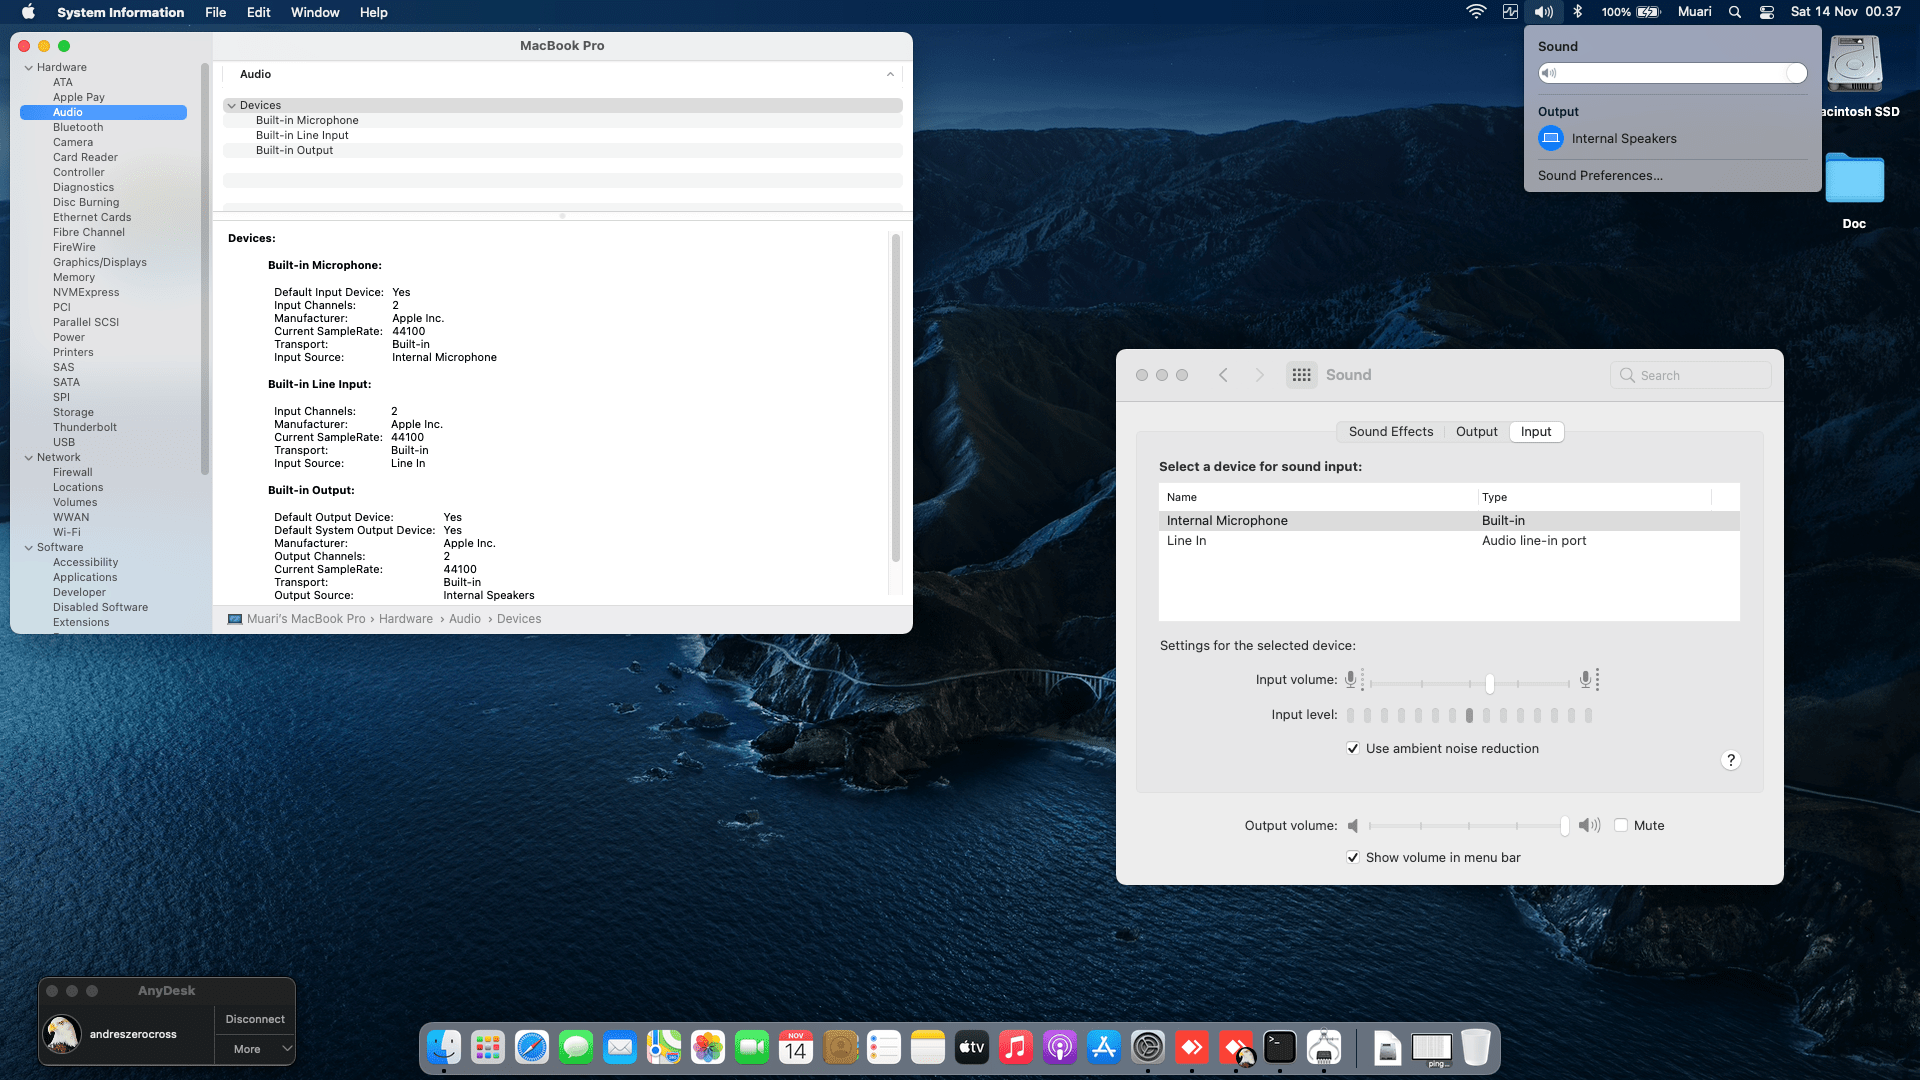Disable ambient noise reduction checkbox

(x=1353, y=748)
